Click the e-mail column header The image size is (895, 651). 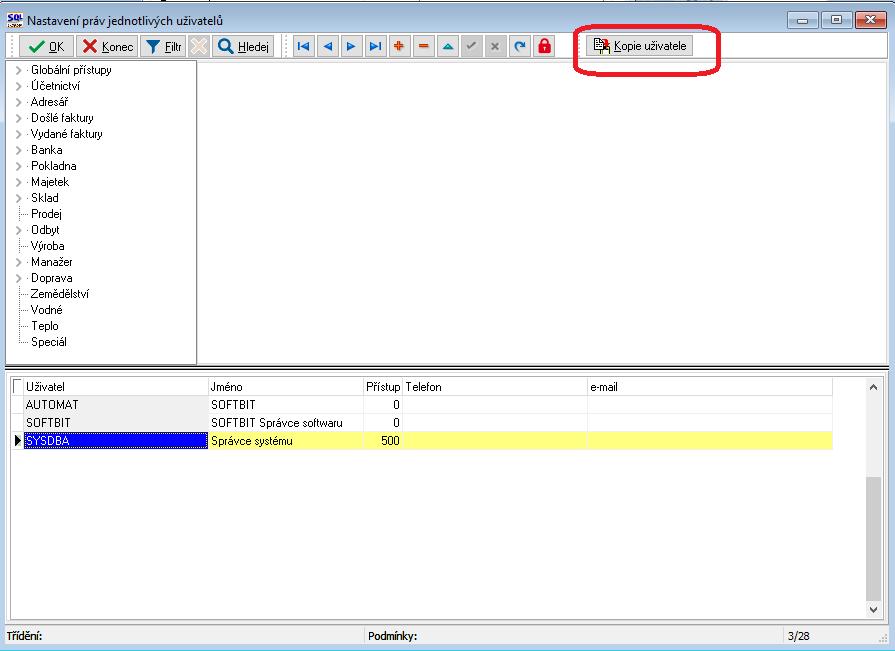tap(710, 387)
